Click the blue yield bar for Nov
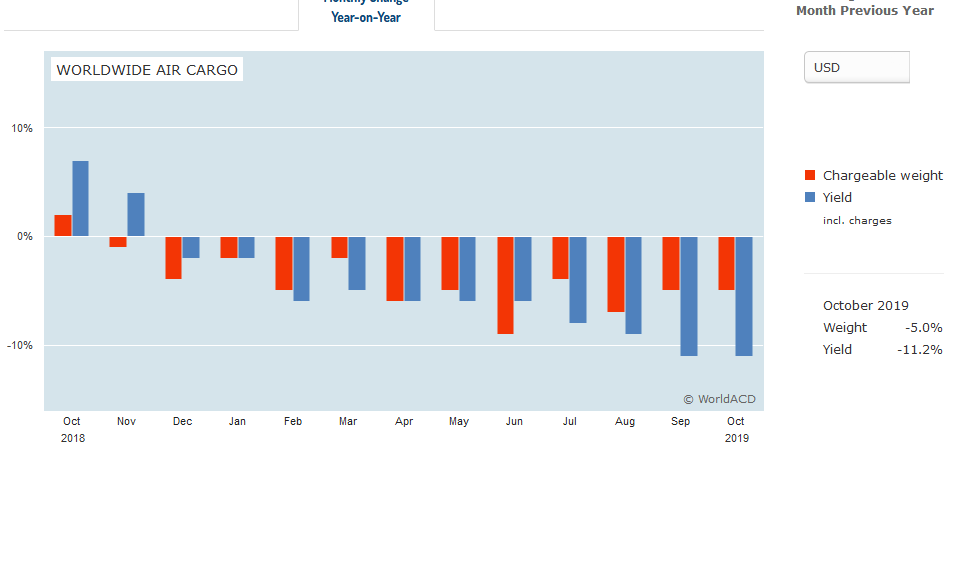This screenshot has width=960, height=570. [x=136, y=214]
